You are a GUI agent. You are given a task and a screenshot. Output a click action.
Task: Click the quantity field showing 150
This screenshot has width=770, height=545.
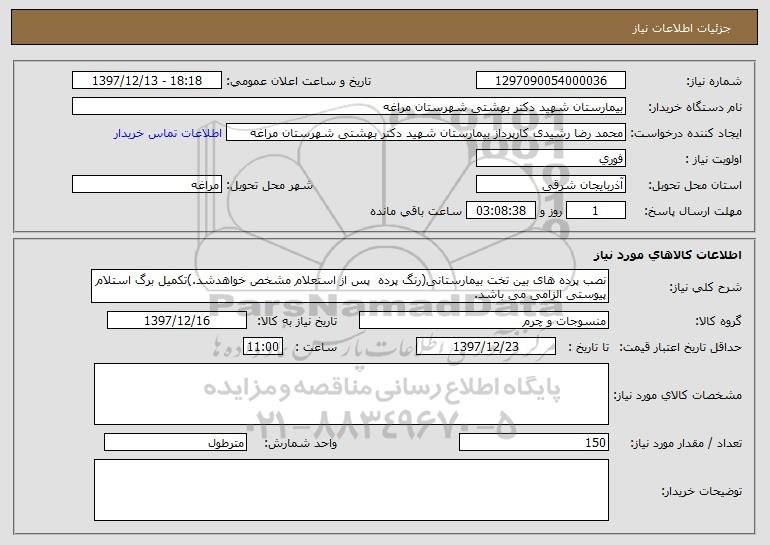coord(534,442)
